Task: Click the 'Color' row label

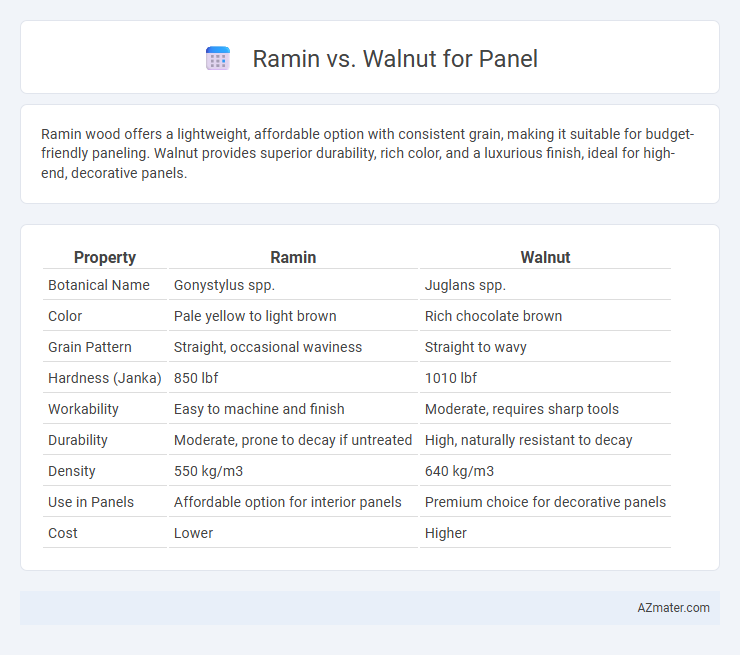Action: click(65, 316)
